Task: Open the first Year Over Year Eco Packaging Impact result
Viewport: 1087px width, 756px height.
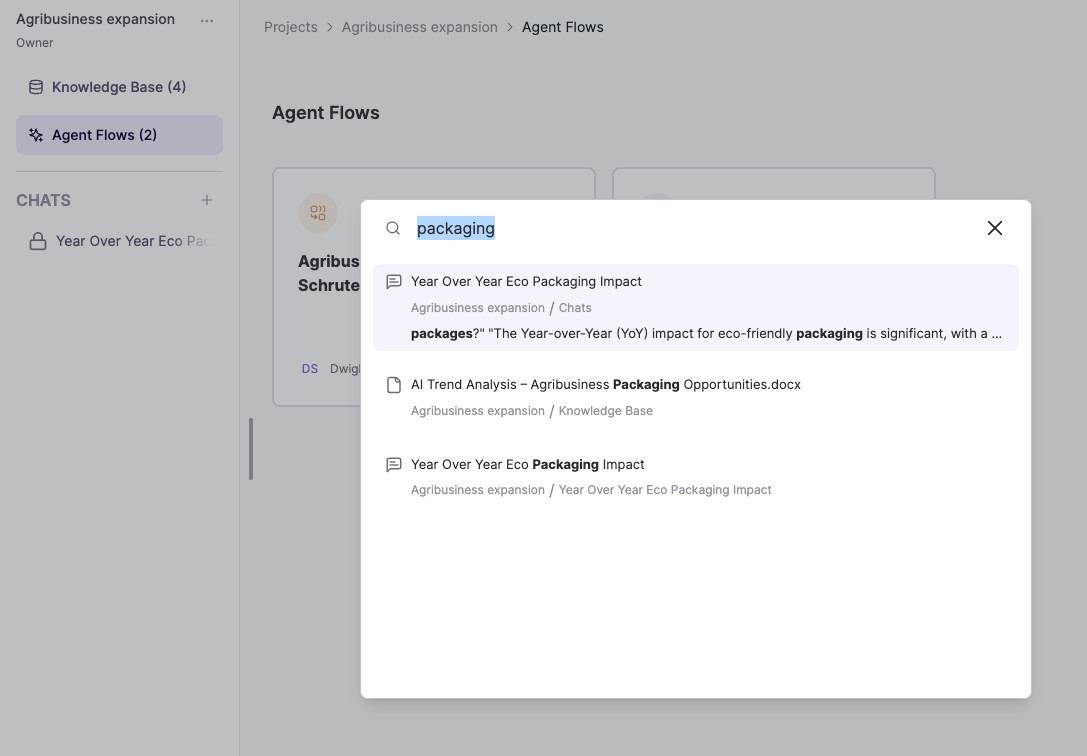Action: (x=696, y=307)
